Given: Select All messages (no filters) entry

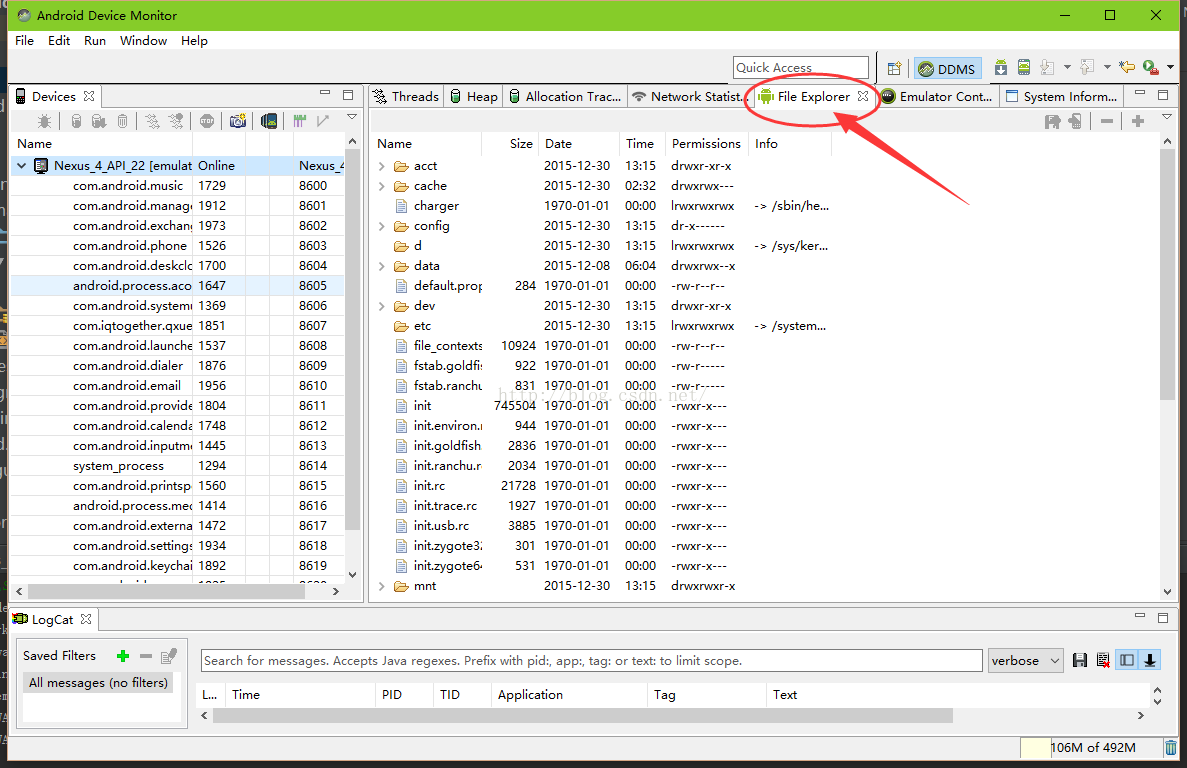Looking at the screenshot, I should 98,683.
